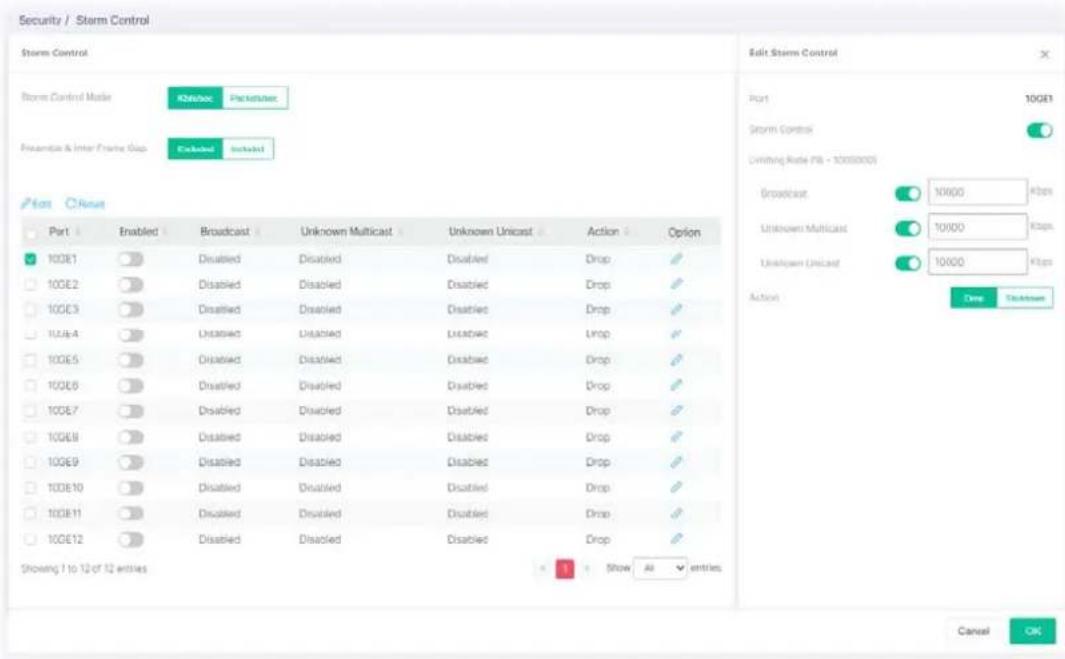The width and height of the screenshot is (1065, 659).
Task: Sort table by Enabled column
Action: 166,232
